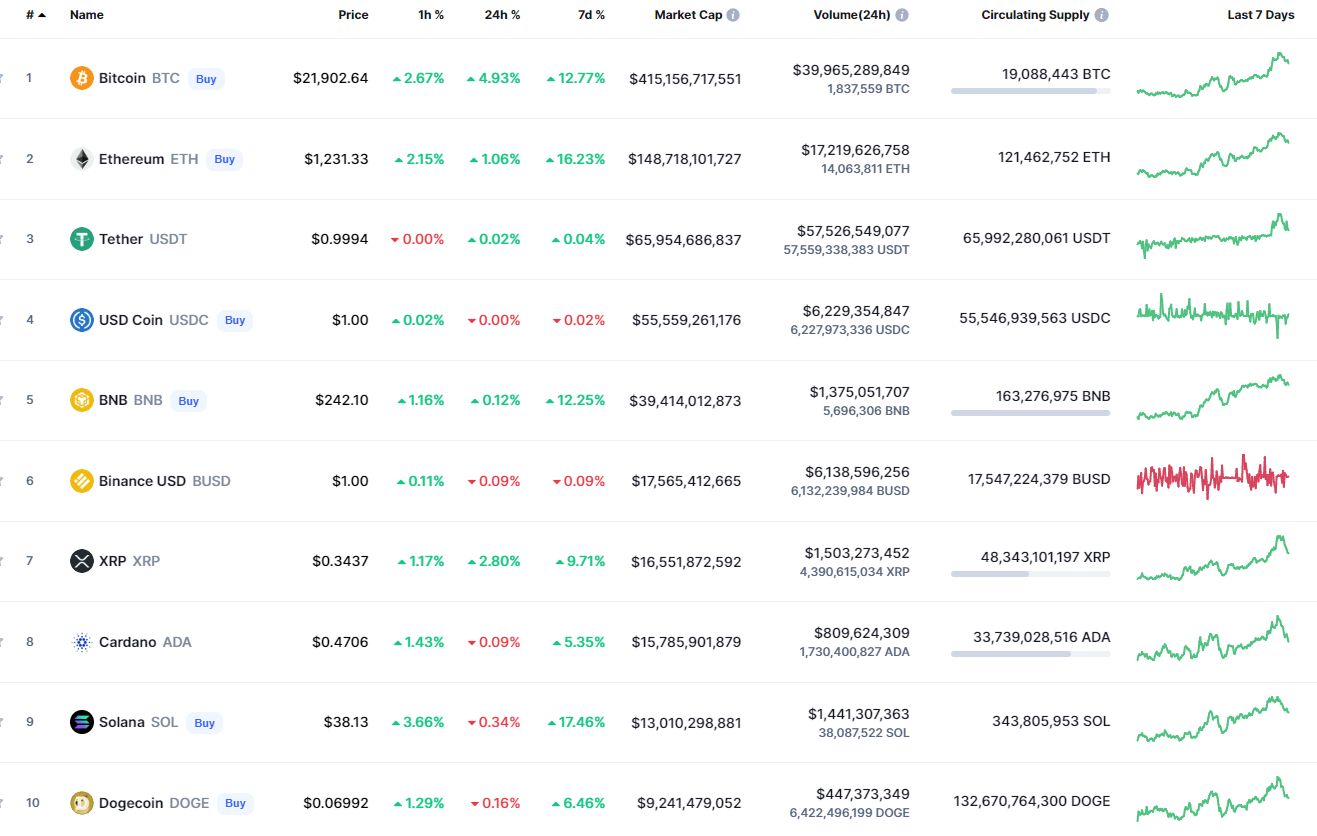Click the Bitcoin logo icon
1317x836 pixels.
pos(82,78)
